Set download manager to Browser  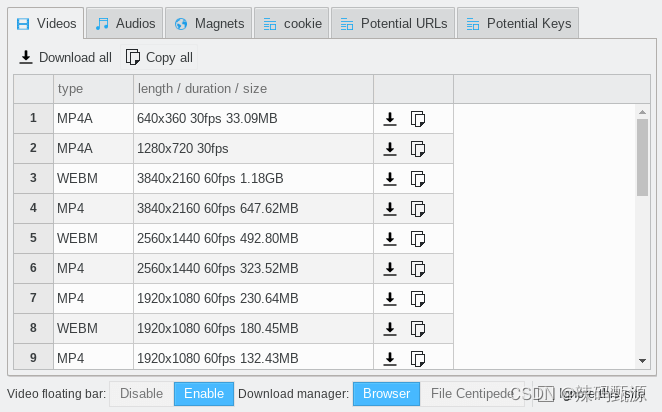[x=386, y=394]
